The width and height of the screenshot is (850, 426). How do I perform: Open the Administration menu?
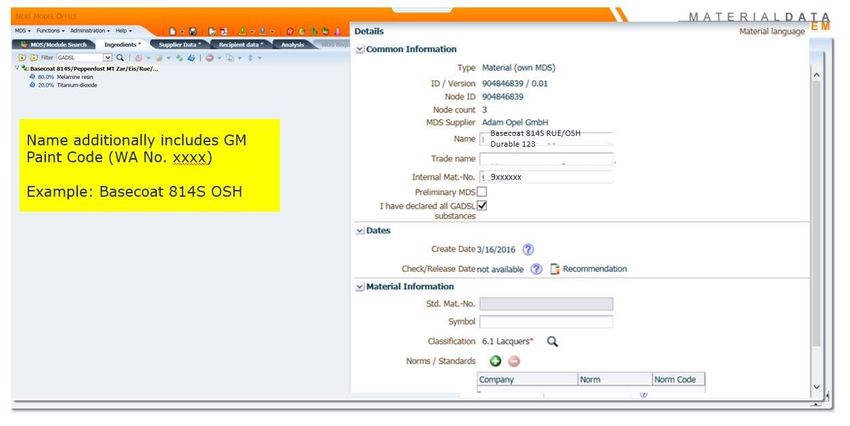coord(90,31)
